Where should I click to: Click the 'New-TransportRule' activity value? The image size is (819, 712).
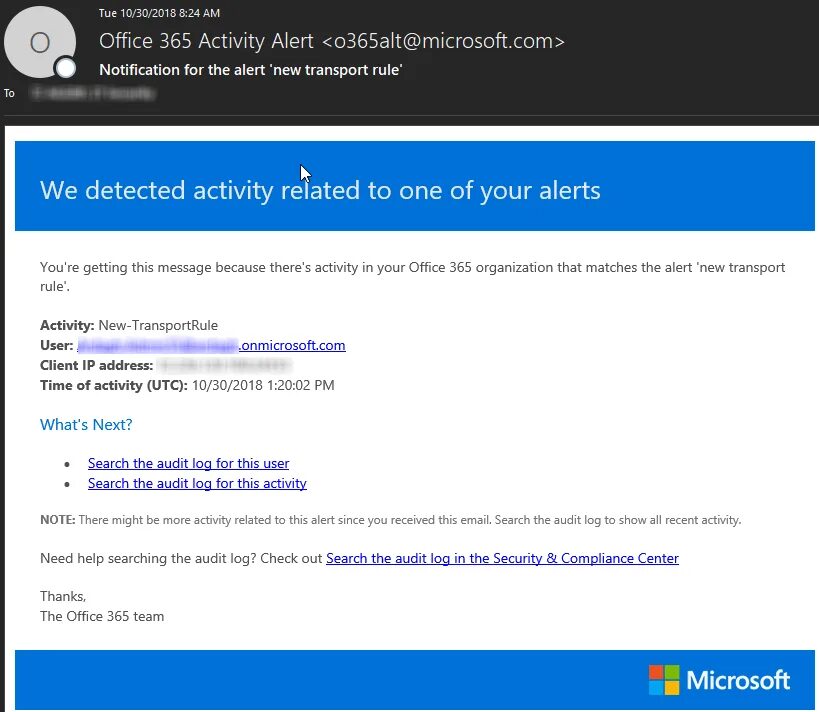point(158,325)
